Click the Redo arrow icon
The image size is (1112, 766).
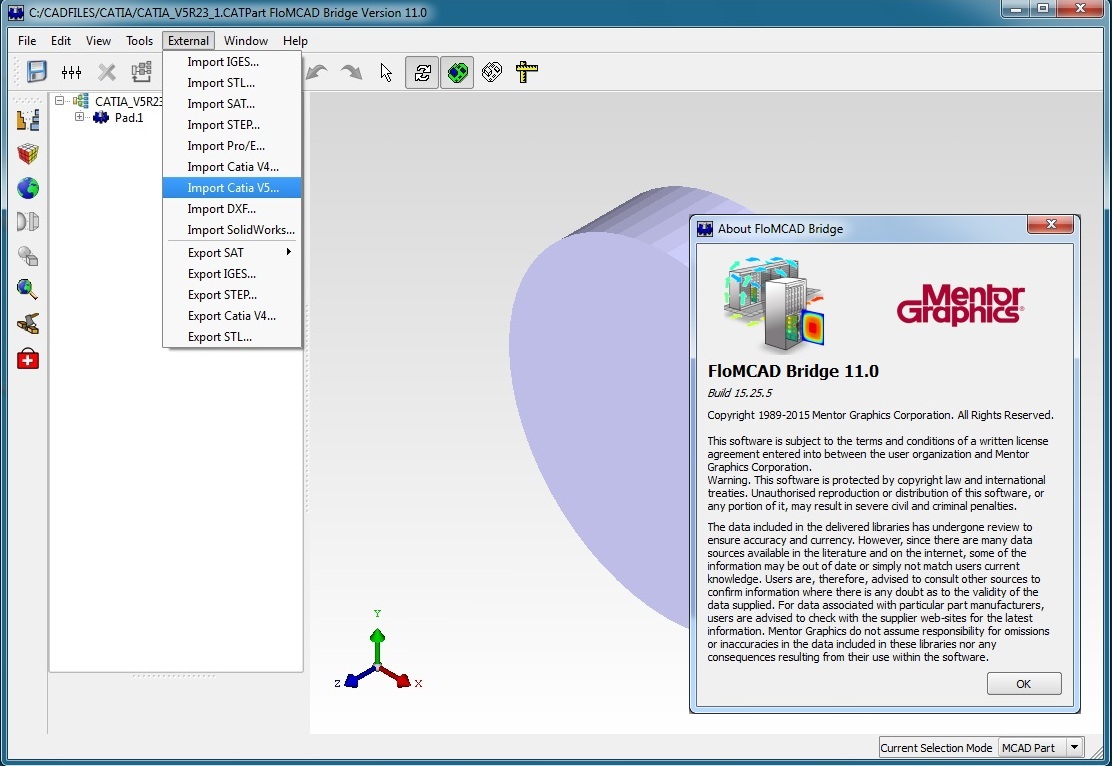point(352,72)
